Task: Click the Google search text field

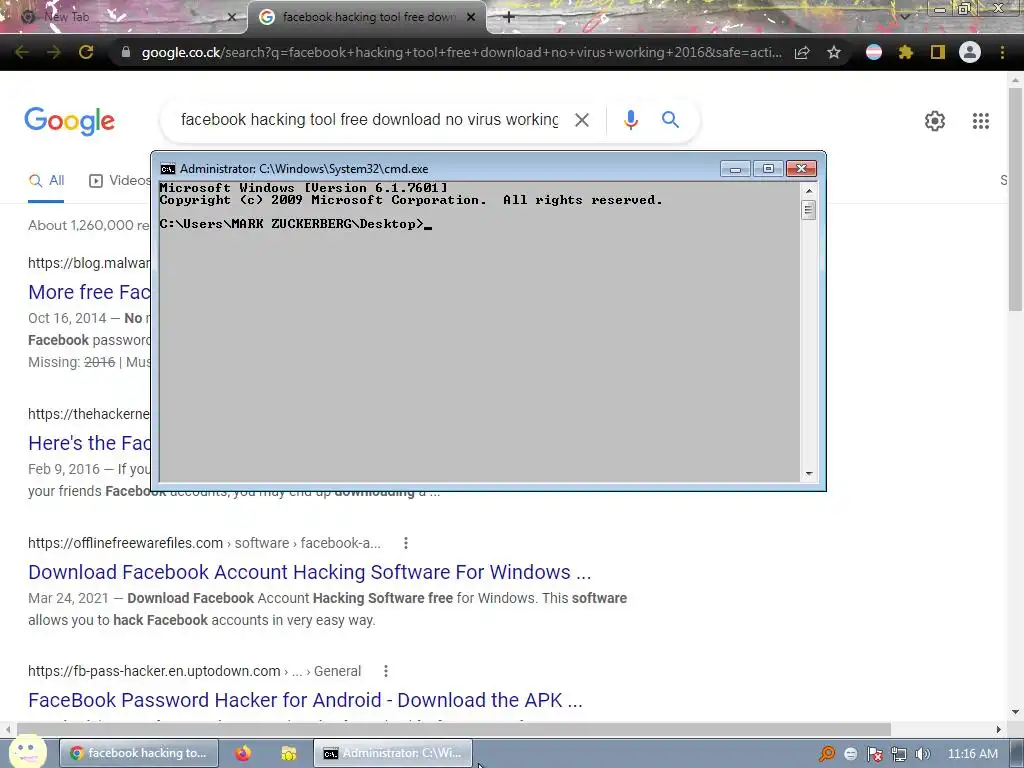Action: 370,120
